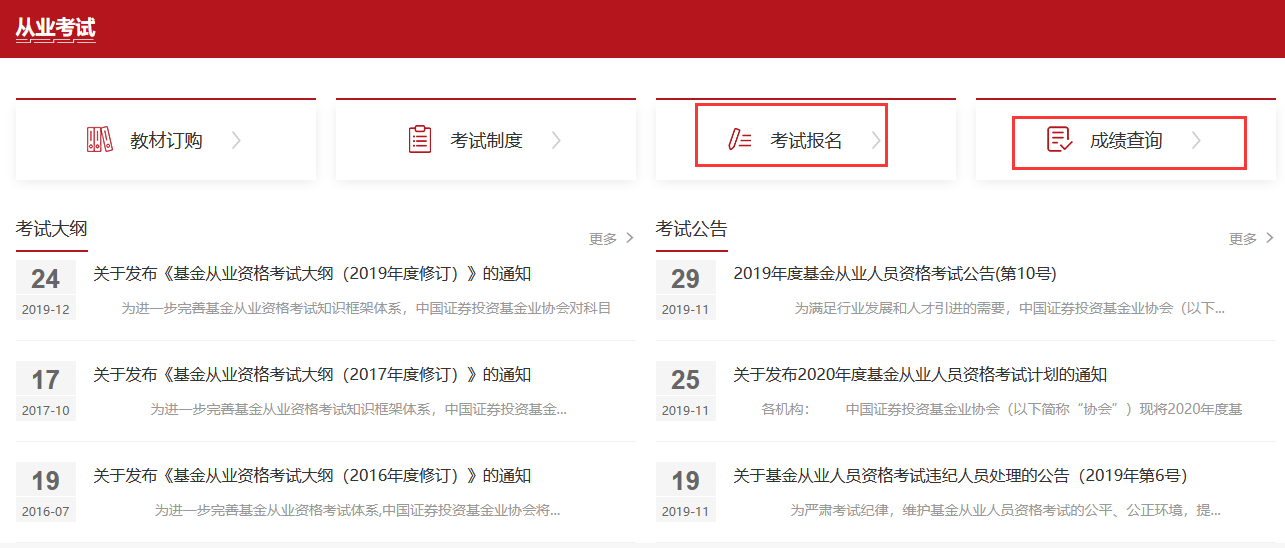1285x548 pixels.
Task: Click the arrow beside 教材订购
Action: pyautogui.click(x=236, y=141)
